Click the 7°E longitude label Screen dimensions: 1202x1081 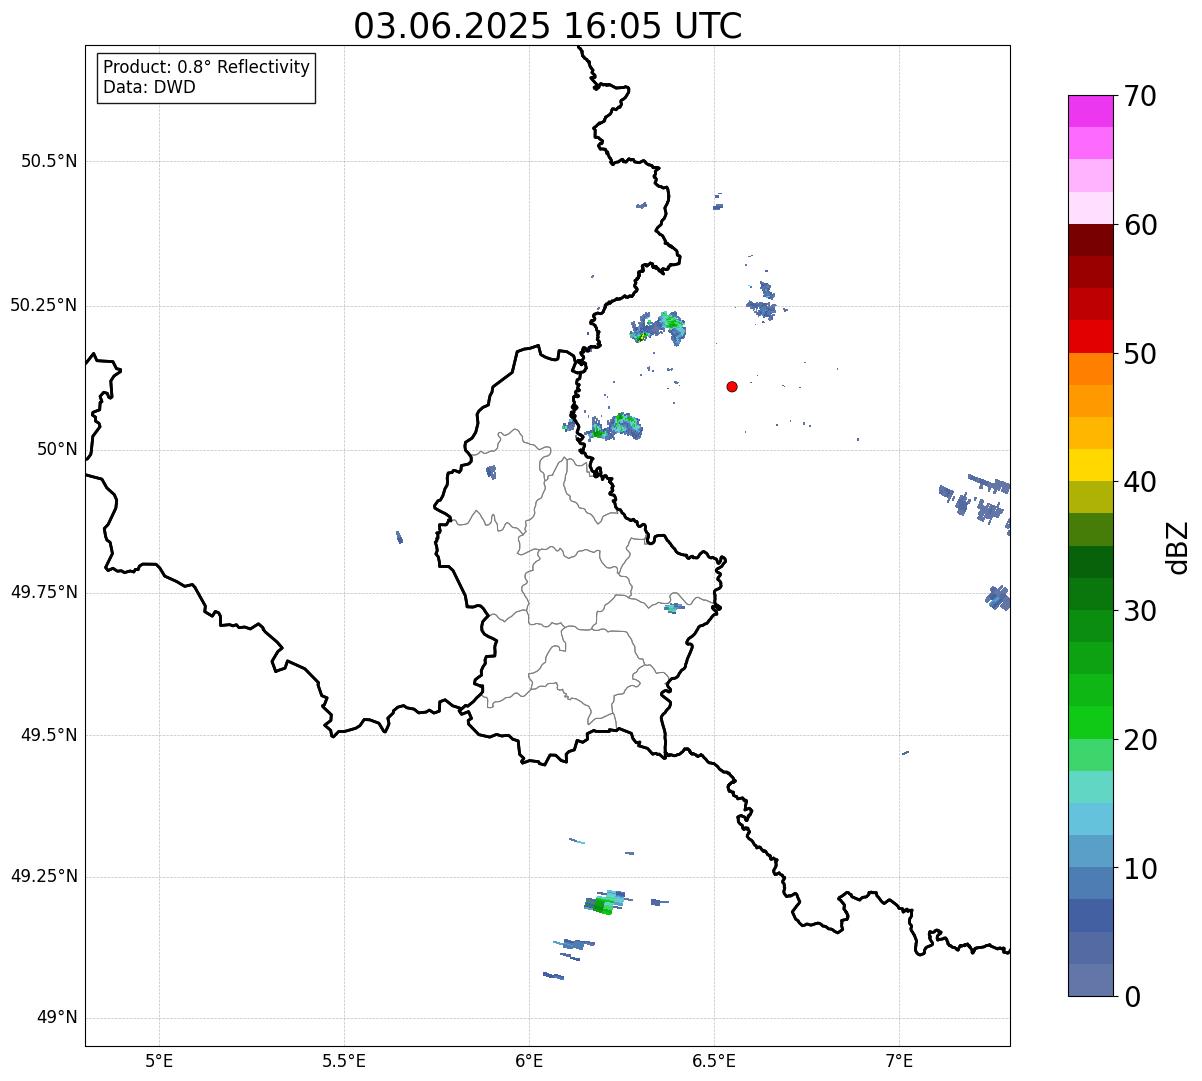(899, 1060)
